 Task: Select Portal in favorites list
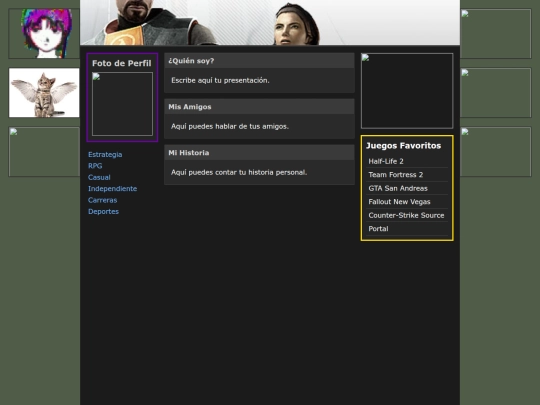point(407,229)
